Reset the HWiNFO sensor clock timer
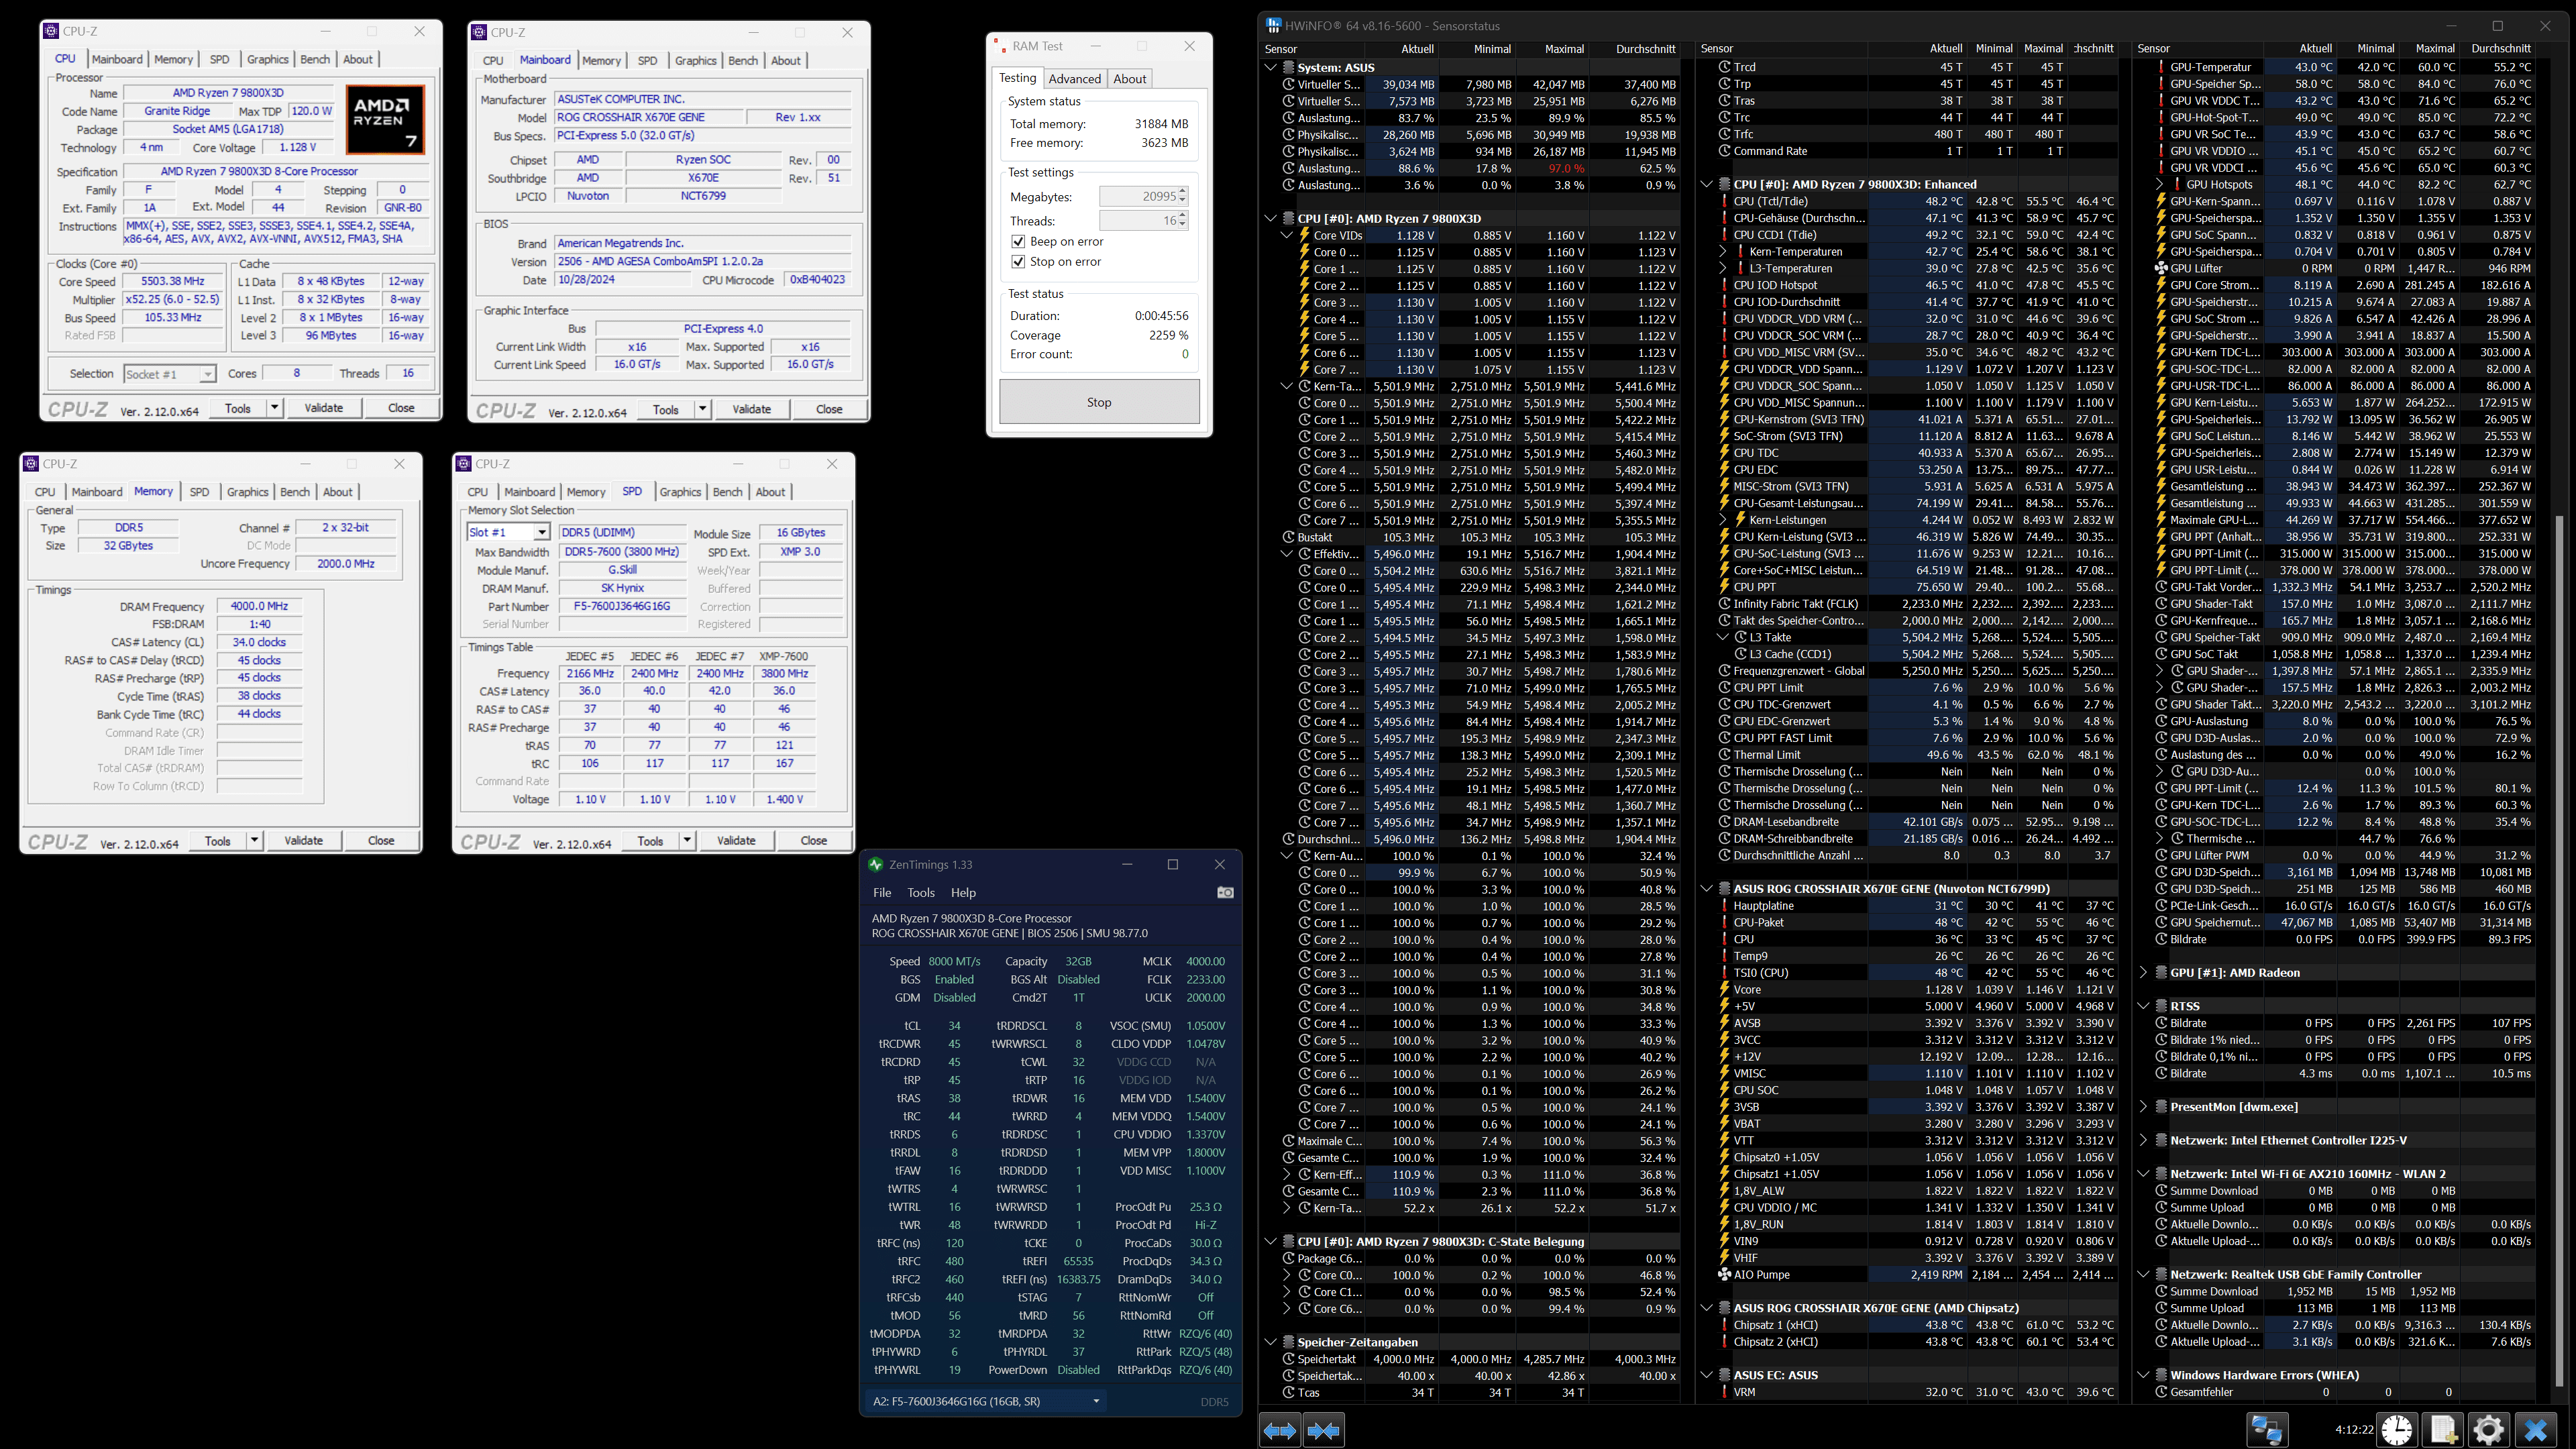 (2396, 1430)
